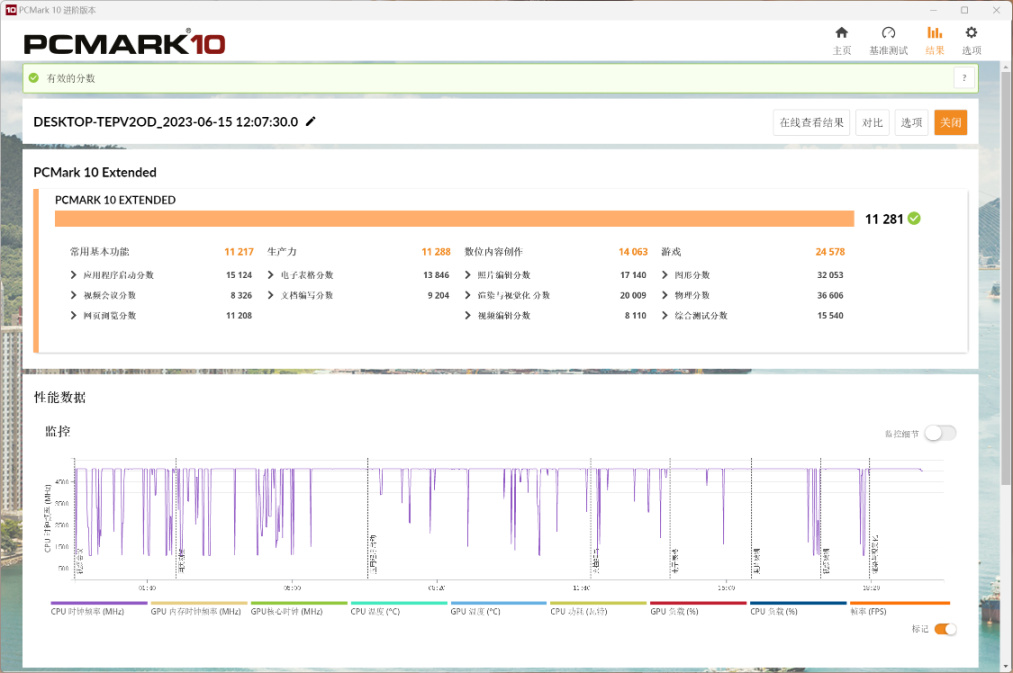Click the help question mark button
The image size is (1013, 673).
click(x=964, y=78)
